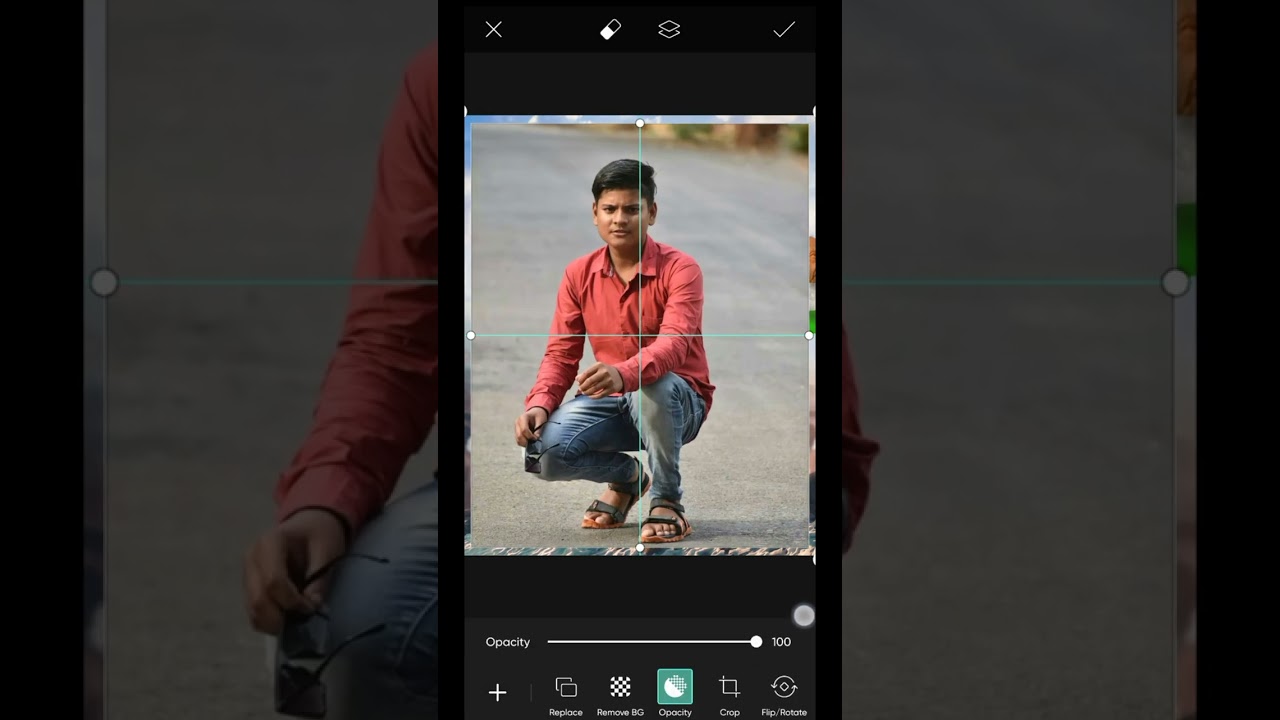Apply changes with the checkmark icon
This screenshot has width=1280, height=720.
coord(784,30)
